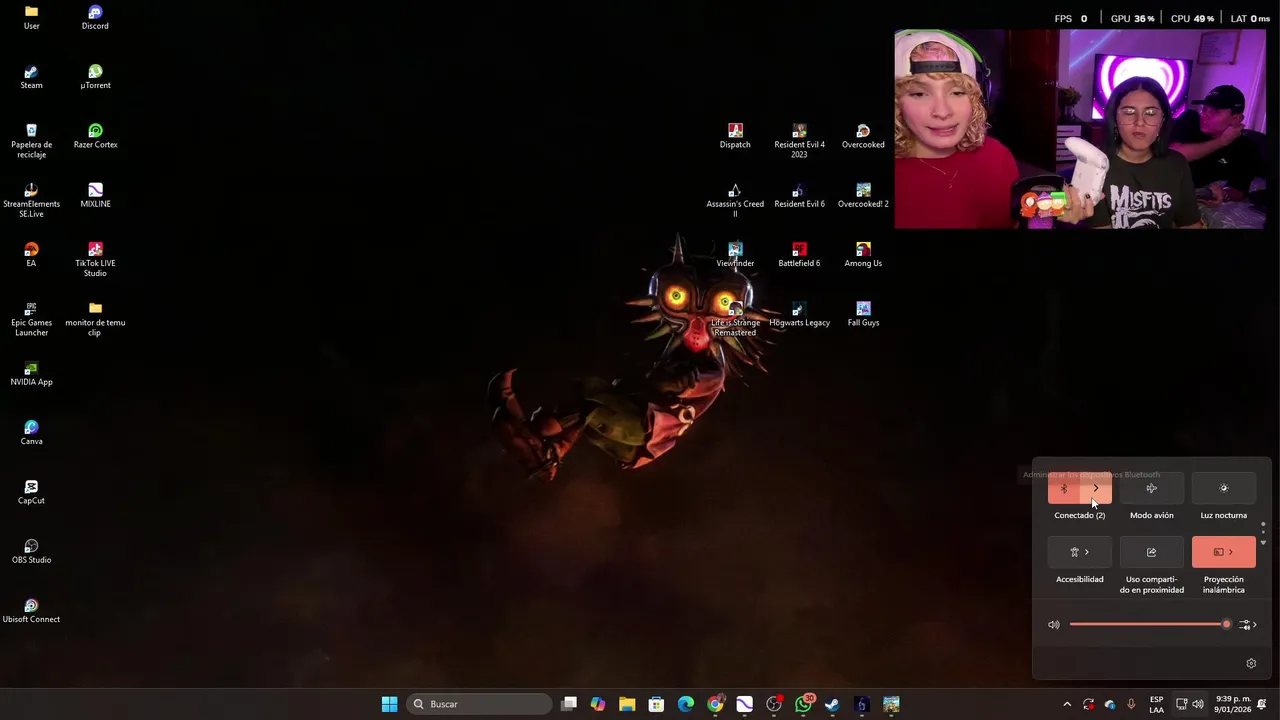Open the Accesibilidad quick settings options

pyautogui.click(x=1080, y=552)
